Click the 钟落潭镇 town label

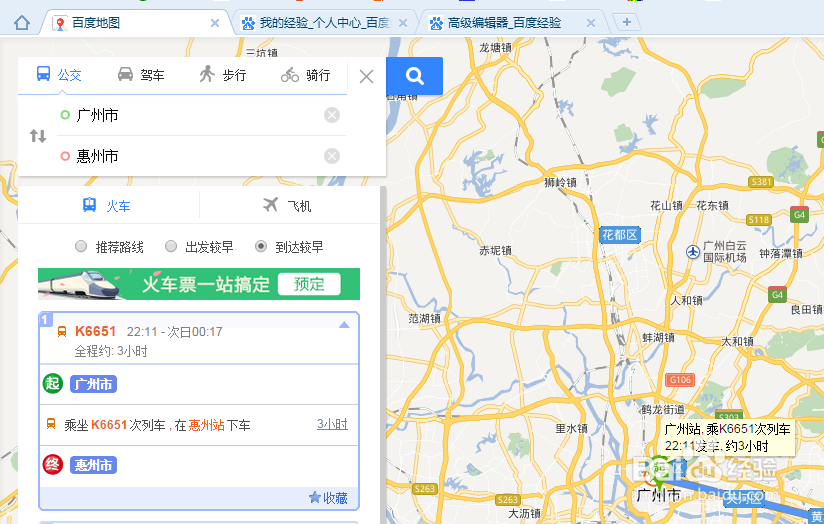781,253
